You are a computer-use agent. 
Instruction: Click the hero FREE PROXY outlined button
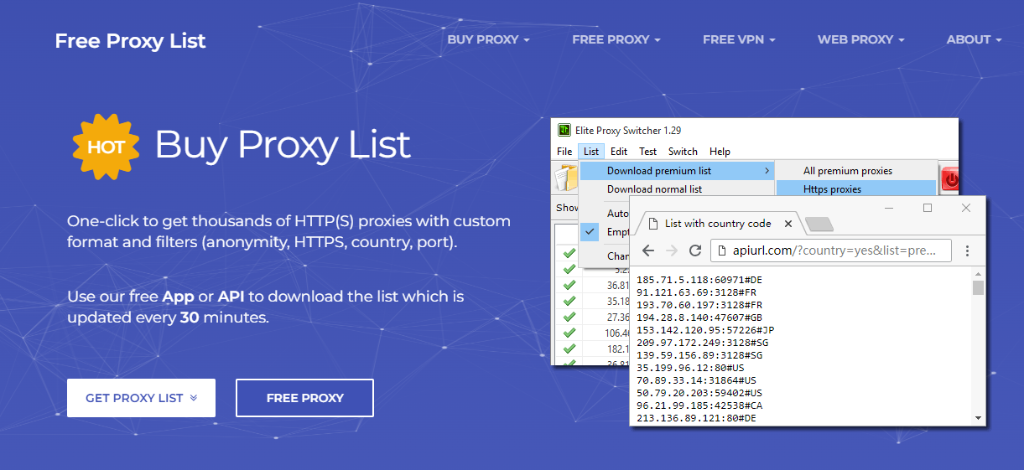[305, 398]
